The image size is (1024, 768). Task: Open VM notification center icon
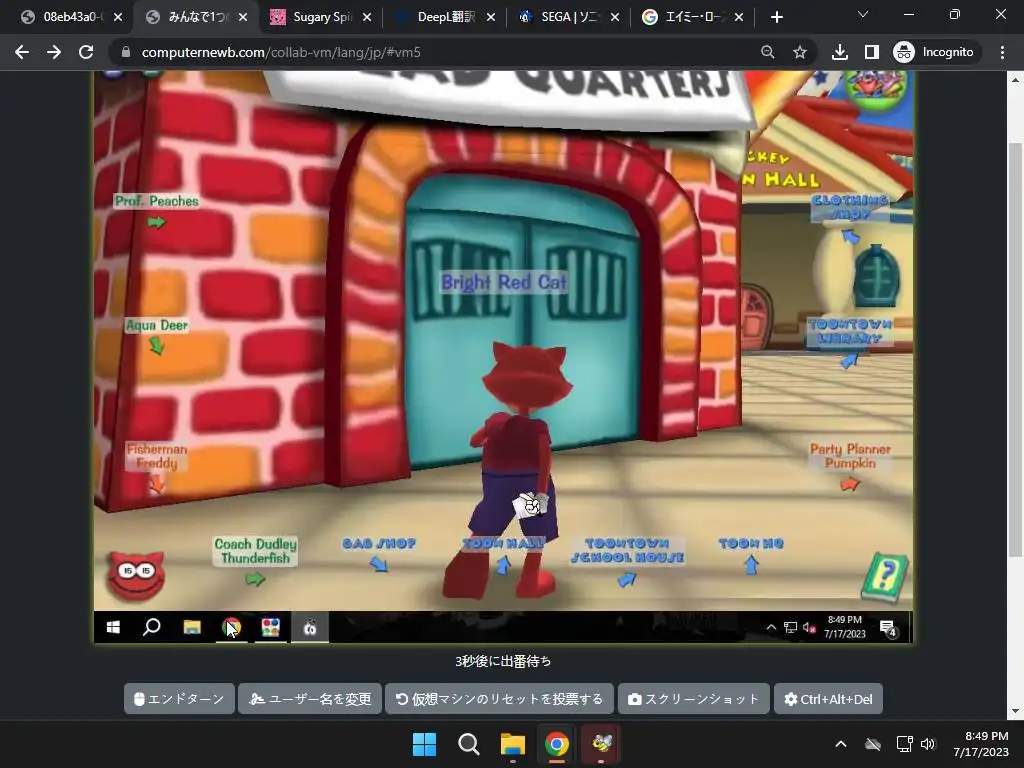coord(888,628)
